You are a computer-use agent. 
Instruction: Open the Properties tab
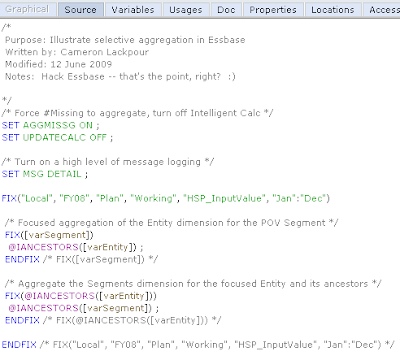pyautogui.click(x=273, y=10)
